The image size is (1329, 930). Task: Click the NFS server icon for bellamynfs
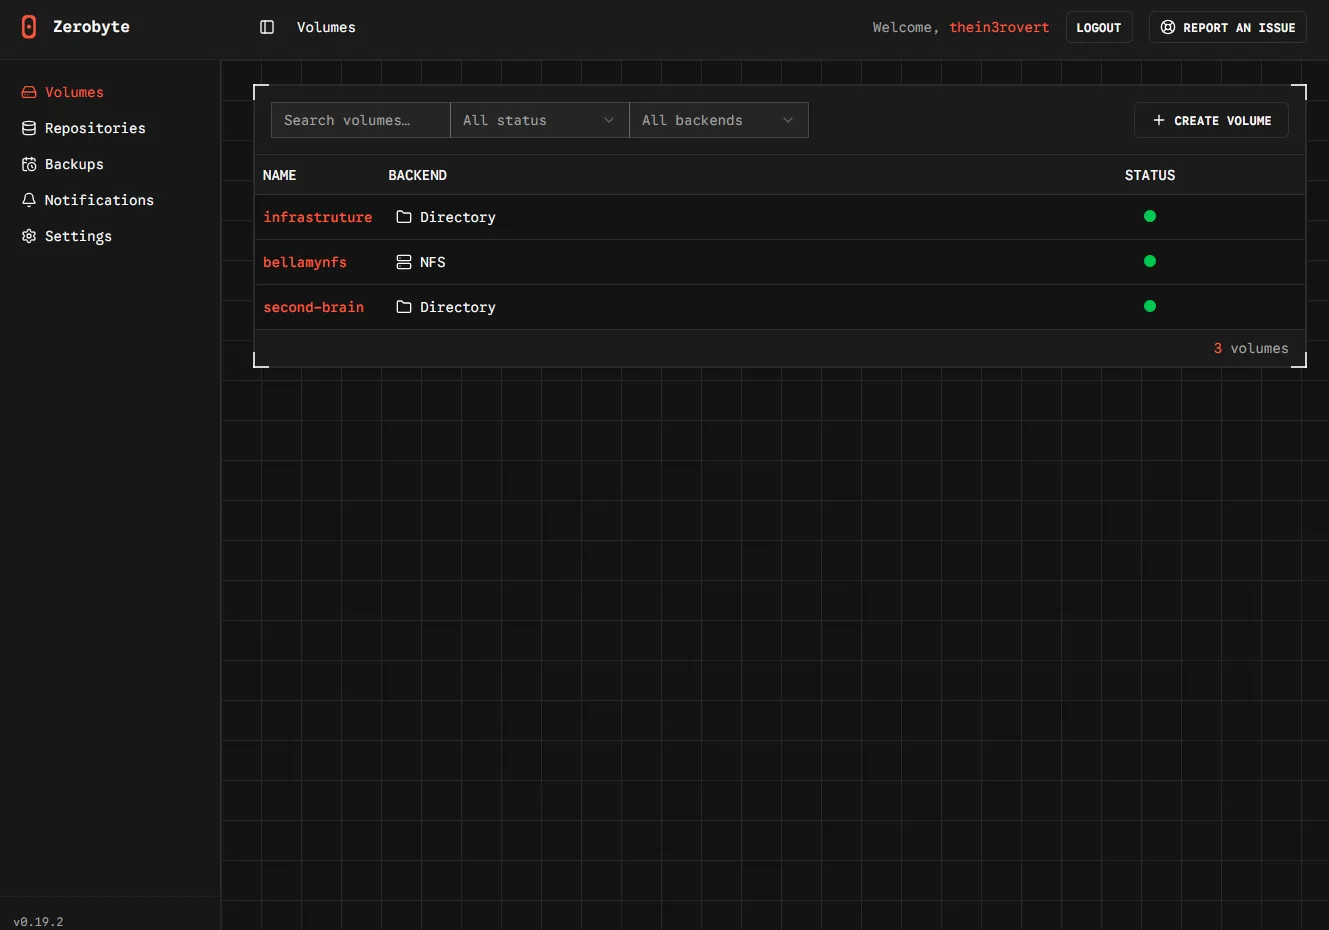tap(404, 262)
